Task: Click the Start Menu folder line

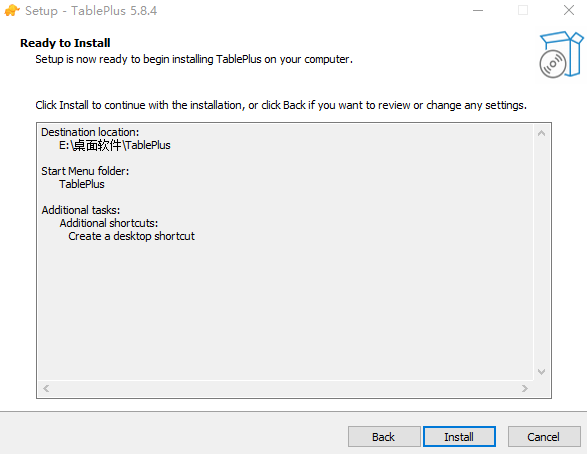Action: pyautogui.click(x=85, y=171)
